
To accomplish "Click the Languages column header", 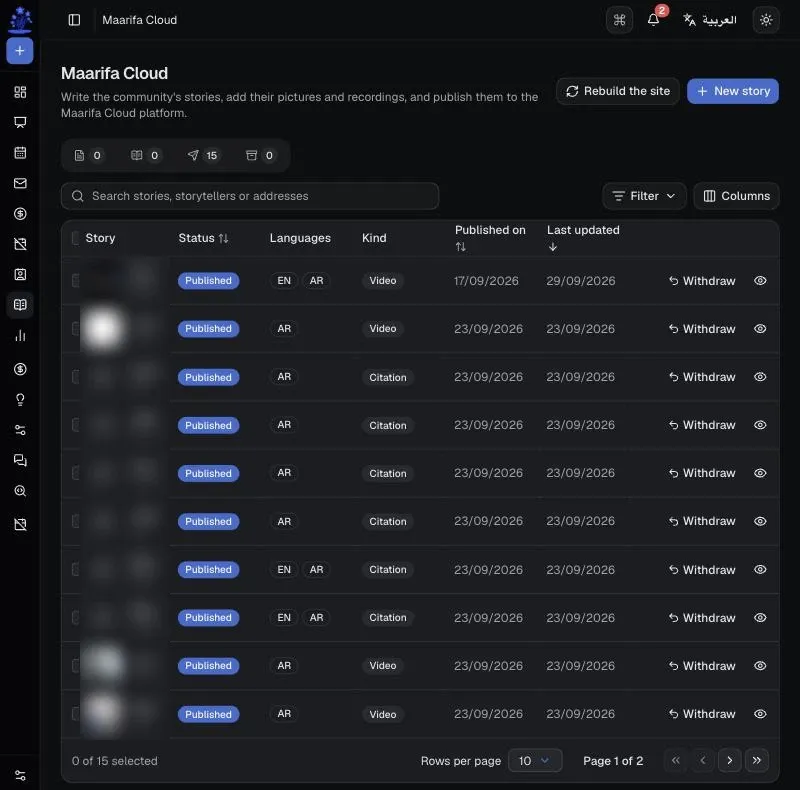I will point(300,238).
